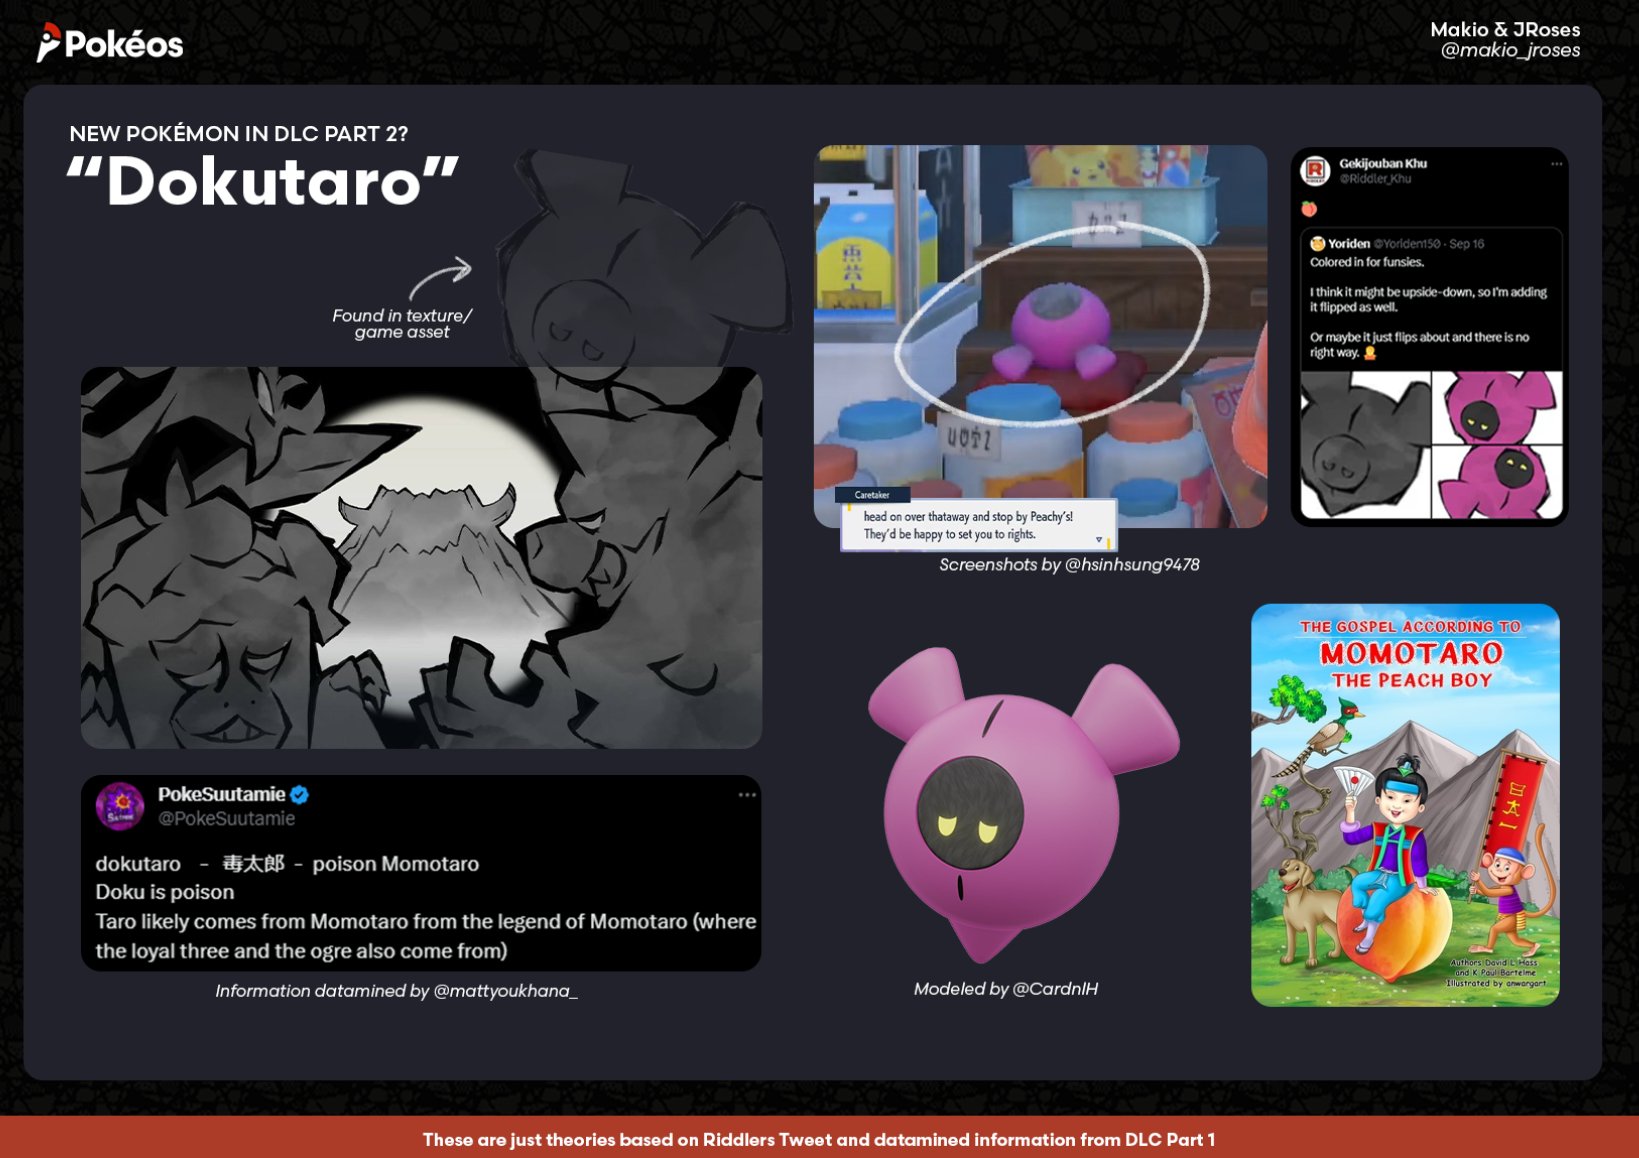Open the game screenshot with the pink toy
Viewport: 1639px width, 1158px height.
[1040, 336]
